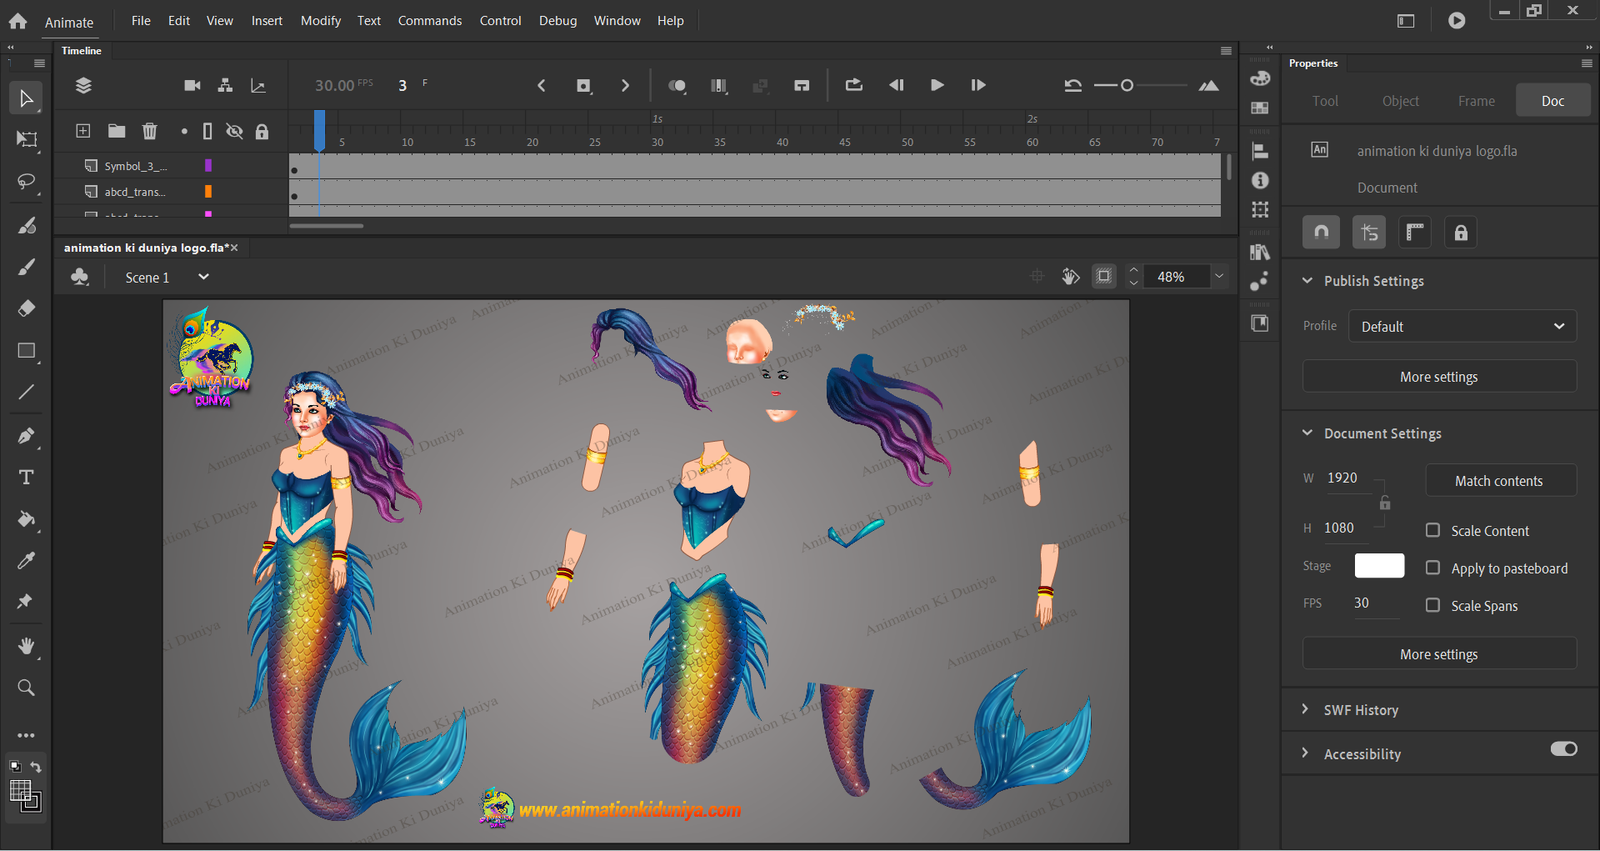This screenshot has height=851, width=1600.
Task: Play the timeline animation
Action: tap(937, 85)
